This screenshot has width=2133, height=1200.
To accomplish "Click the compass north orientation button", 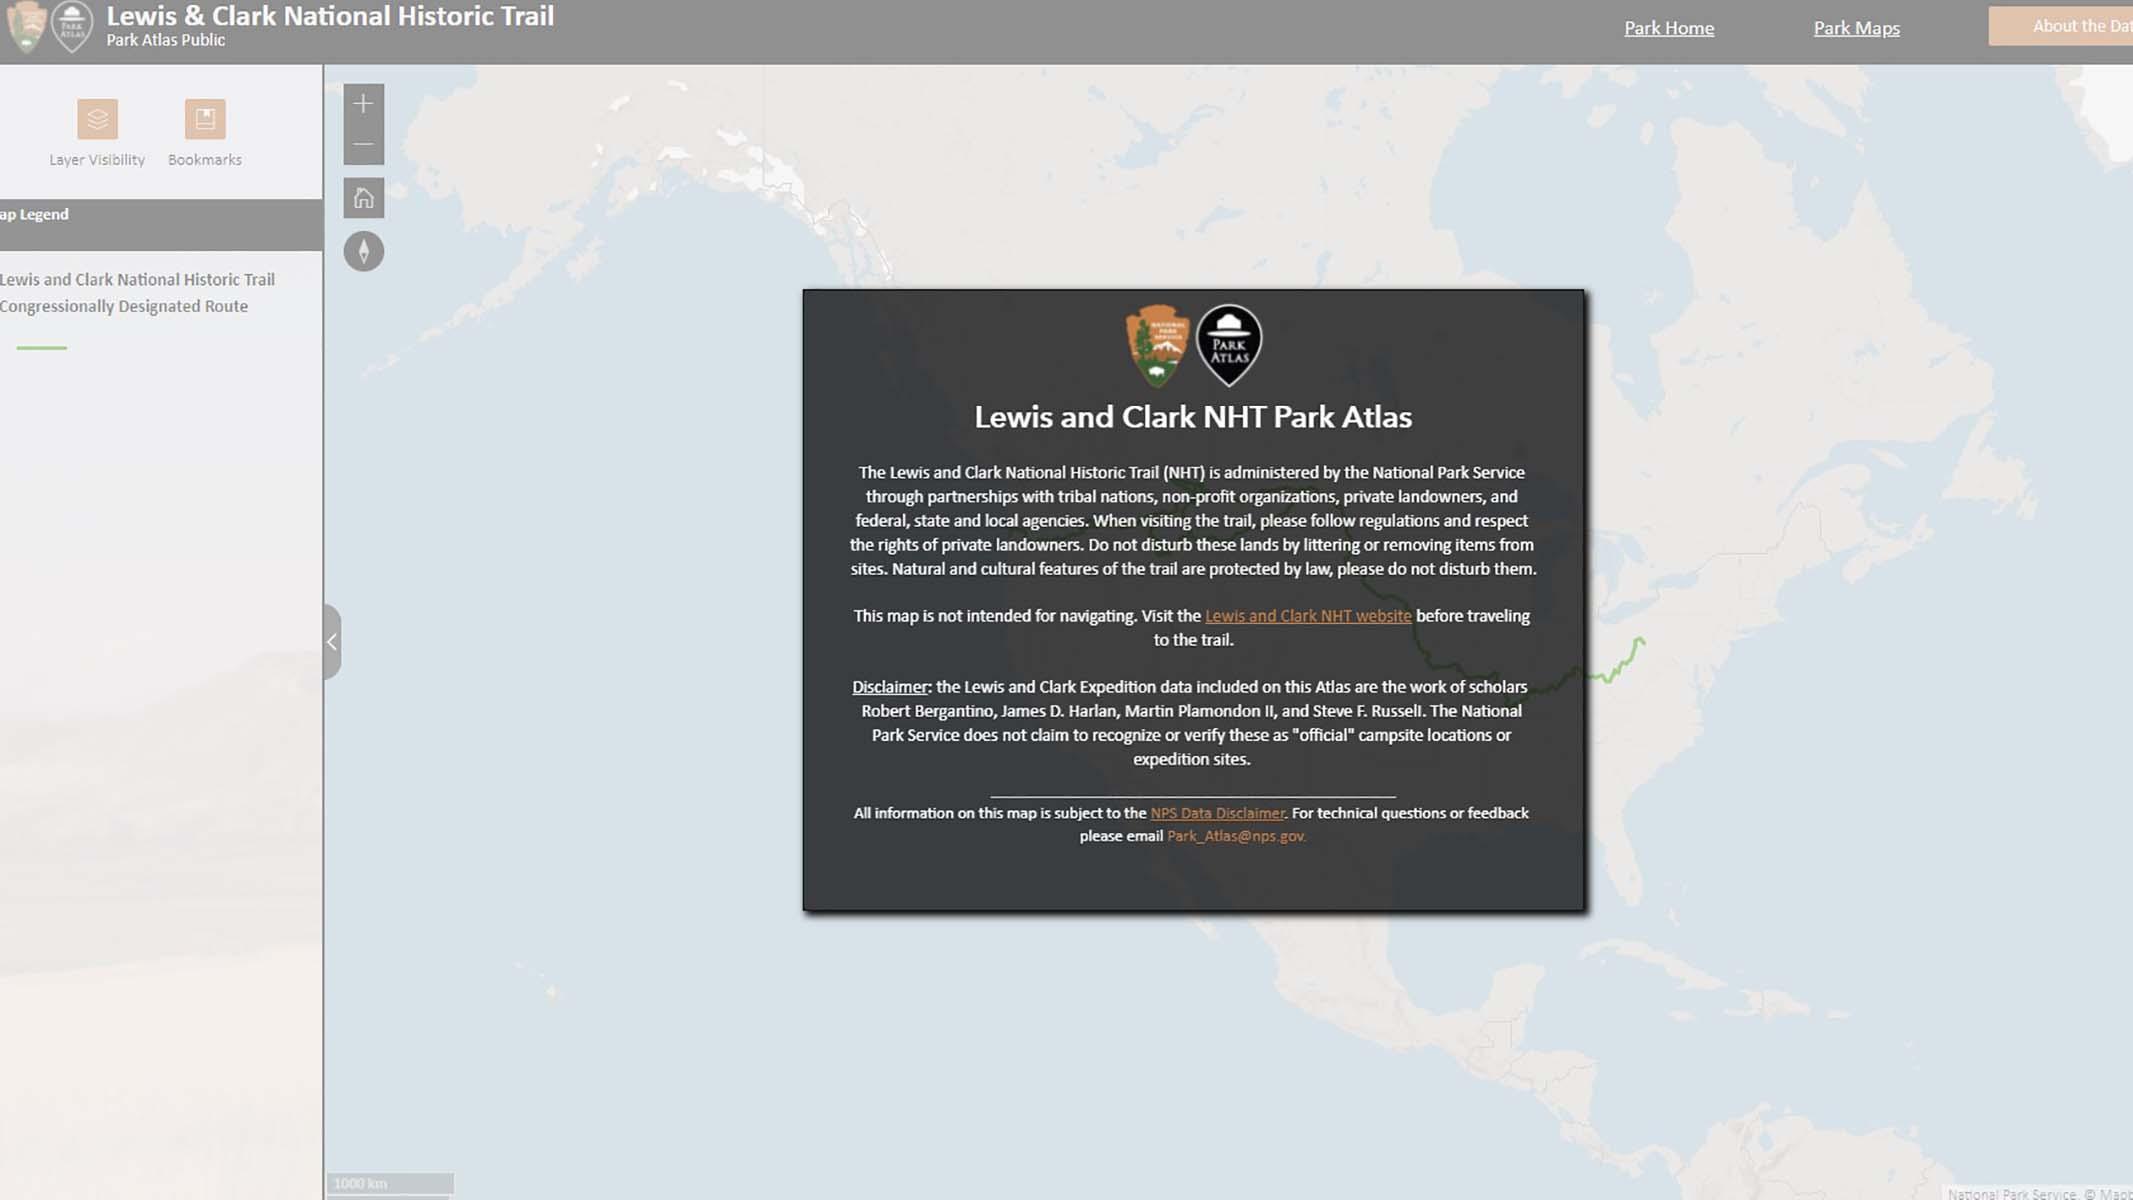I will (x=364, y=251).
